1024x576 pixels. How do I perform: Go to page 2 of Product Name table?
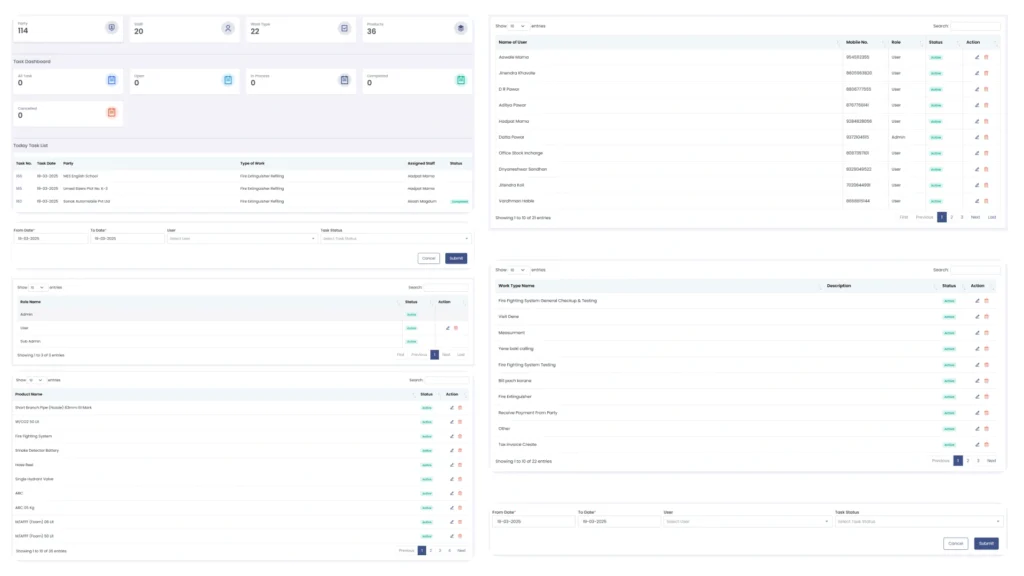click(x=431, y=551)
